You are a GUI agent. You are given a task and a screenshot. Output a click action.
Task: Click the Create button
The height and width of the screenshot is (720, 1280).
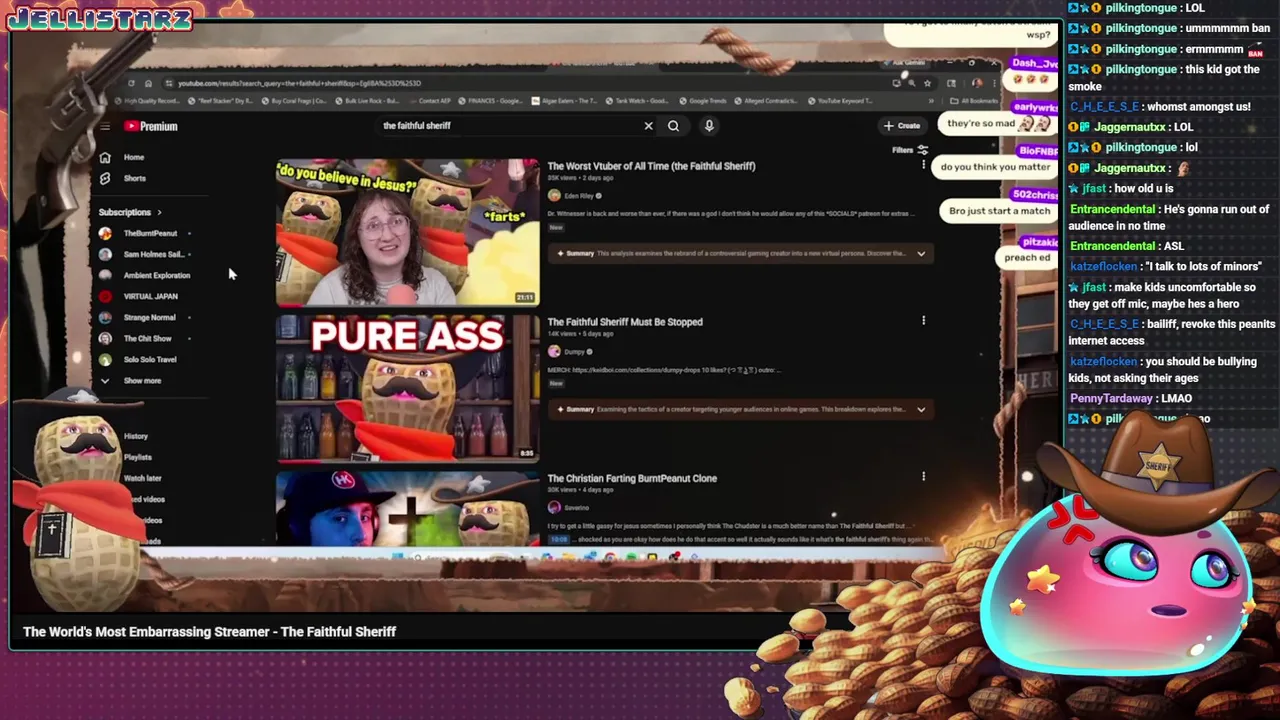point(902,126)
